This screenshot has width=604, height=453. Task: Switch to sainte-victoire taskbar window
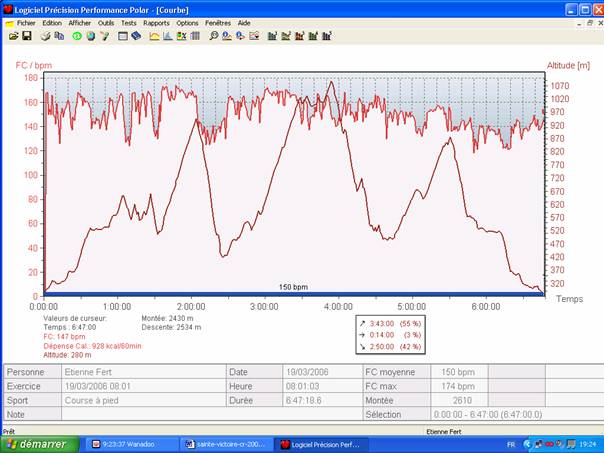(x=224, y=443)
